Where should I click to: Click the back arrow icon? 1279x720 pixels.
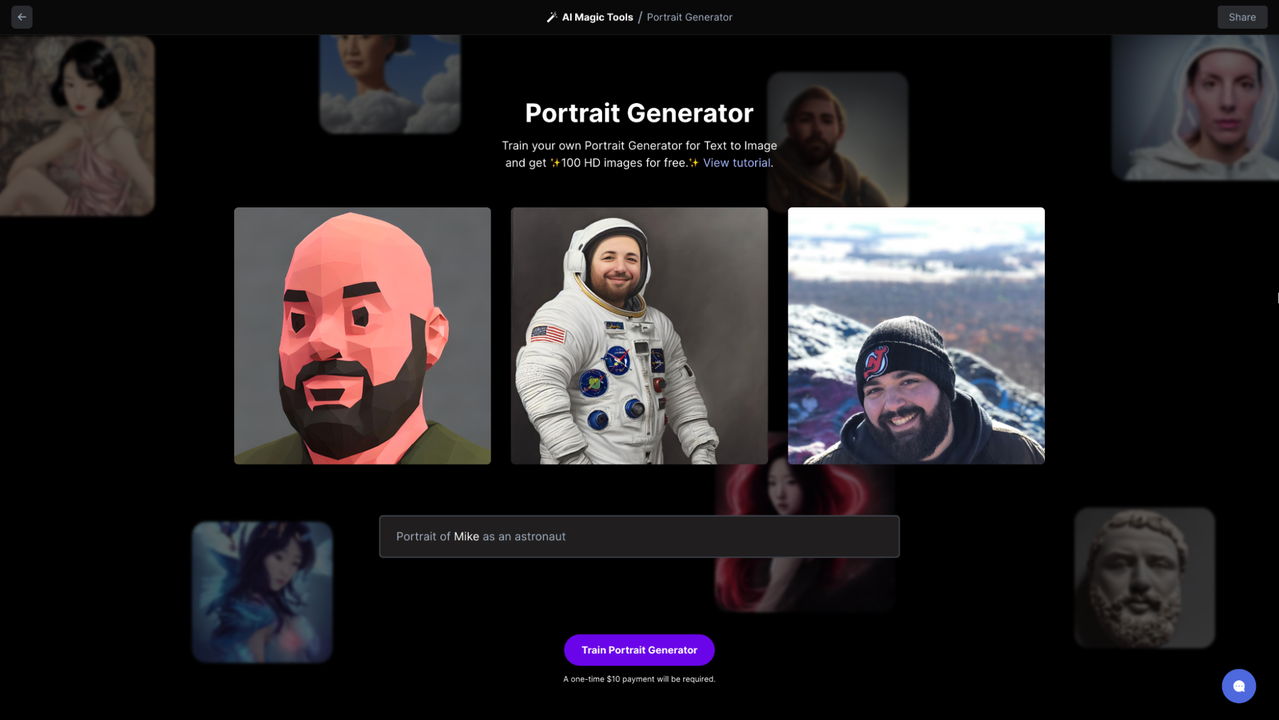[x=22, y=17]
